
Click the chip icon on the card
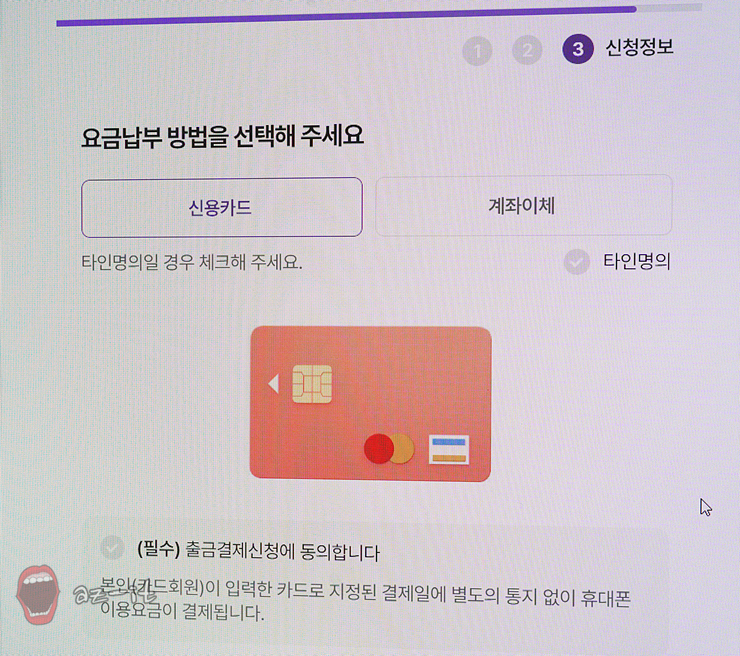coord(312,384)
